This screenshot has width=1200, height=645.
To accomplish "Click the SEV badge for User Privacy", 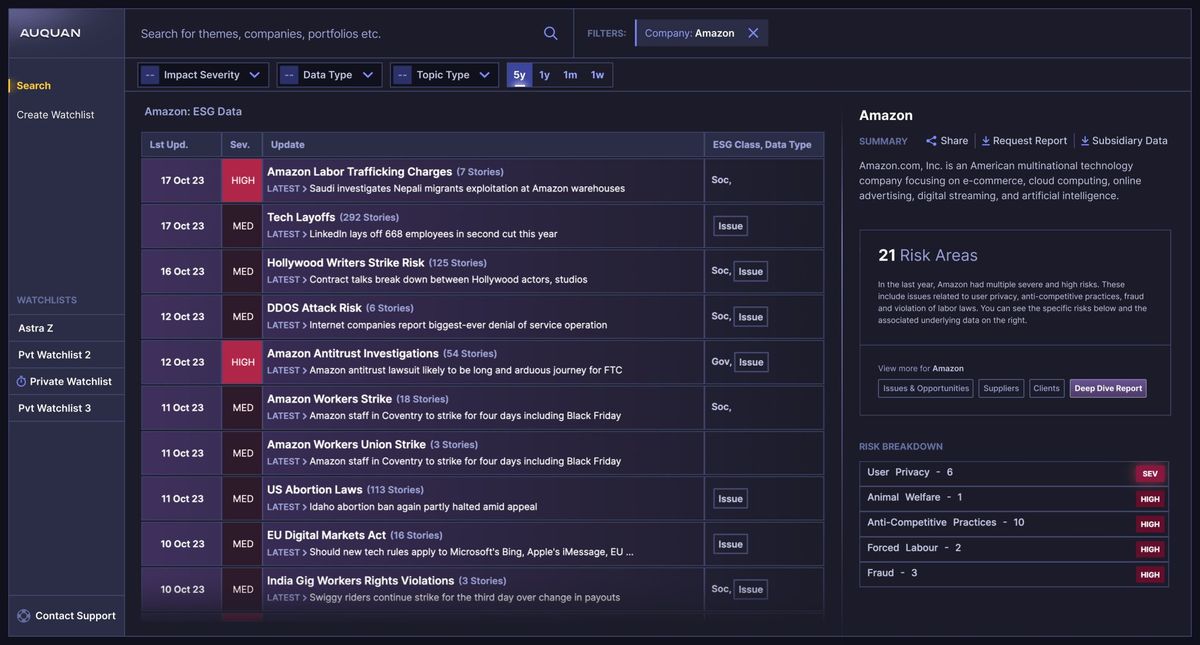I will 1150,473.
